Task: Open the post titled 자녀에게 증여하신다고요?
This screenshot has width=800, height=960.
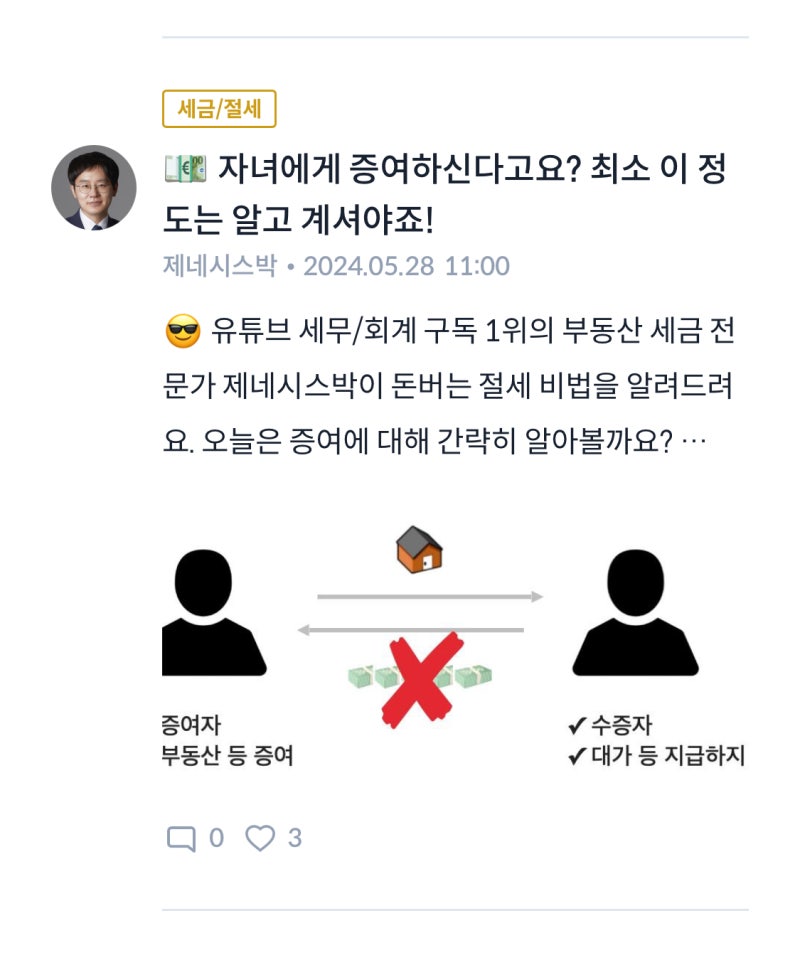Action: tap(444, 194)
